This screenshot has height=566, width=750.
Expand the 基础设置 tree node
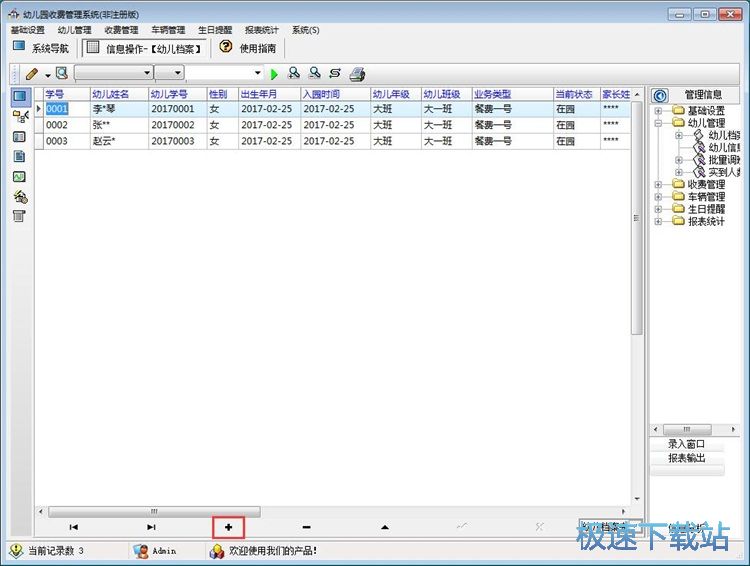[x=658, y=110]
